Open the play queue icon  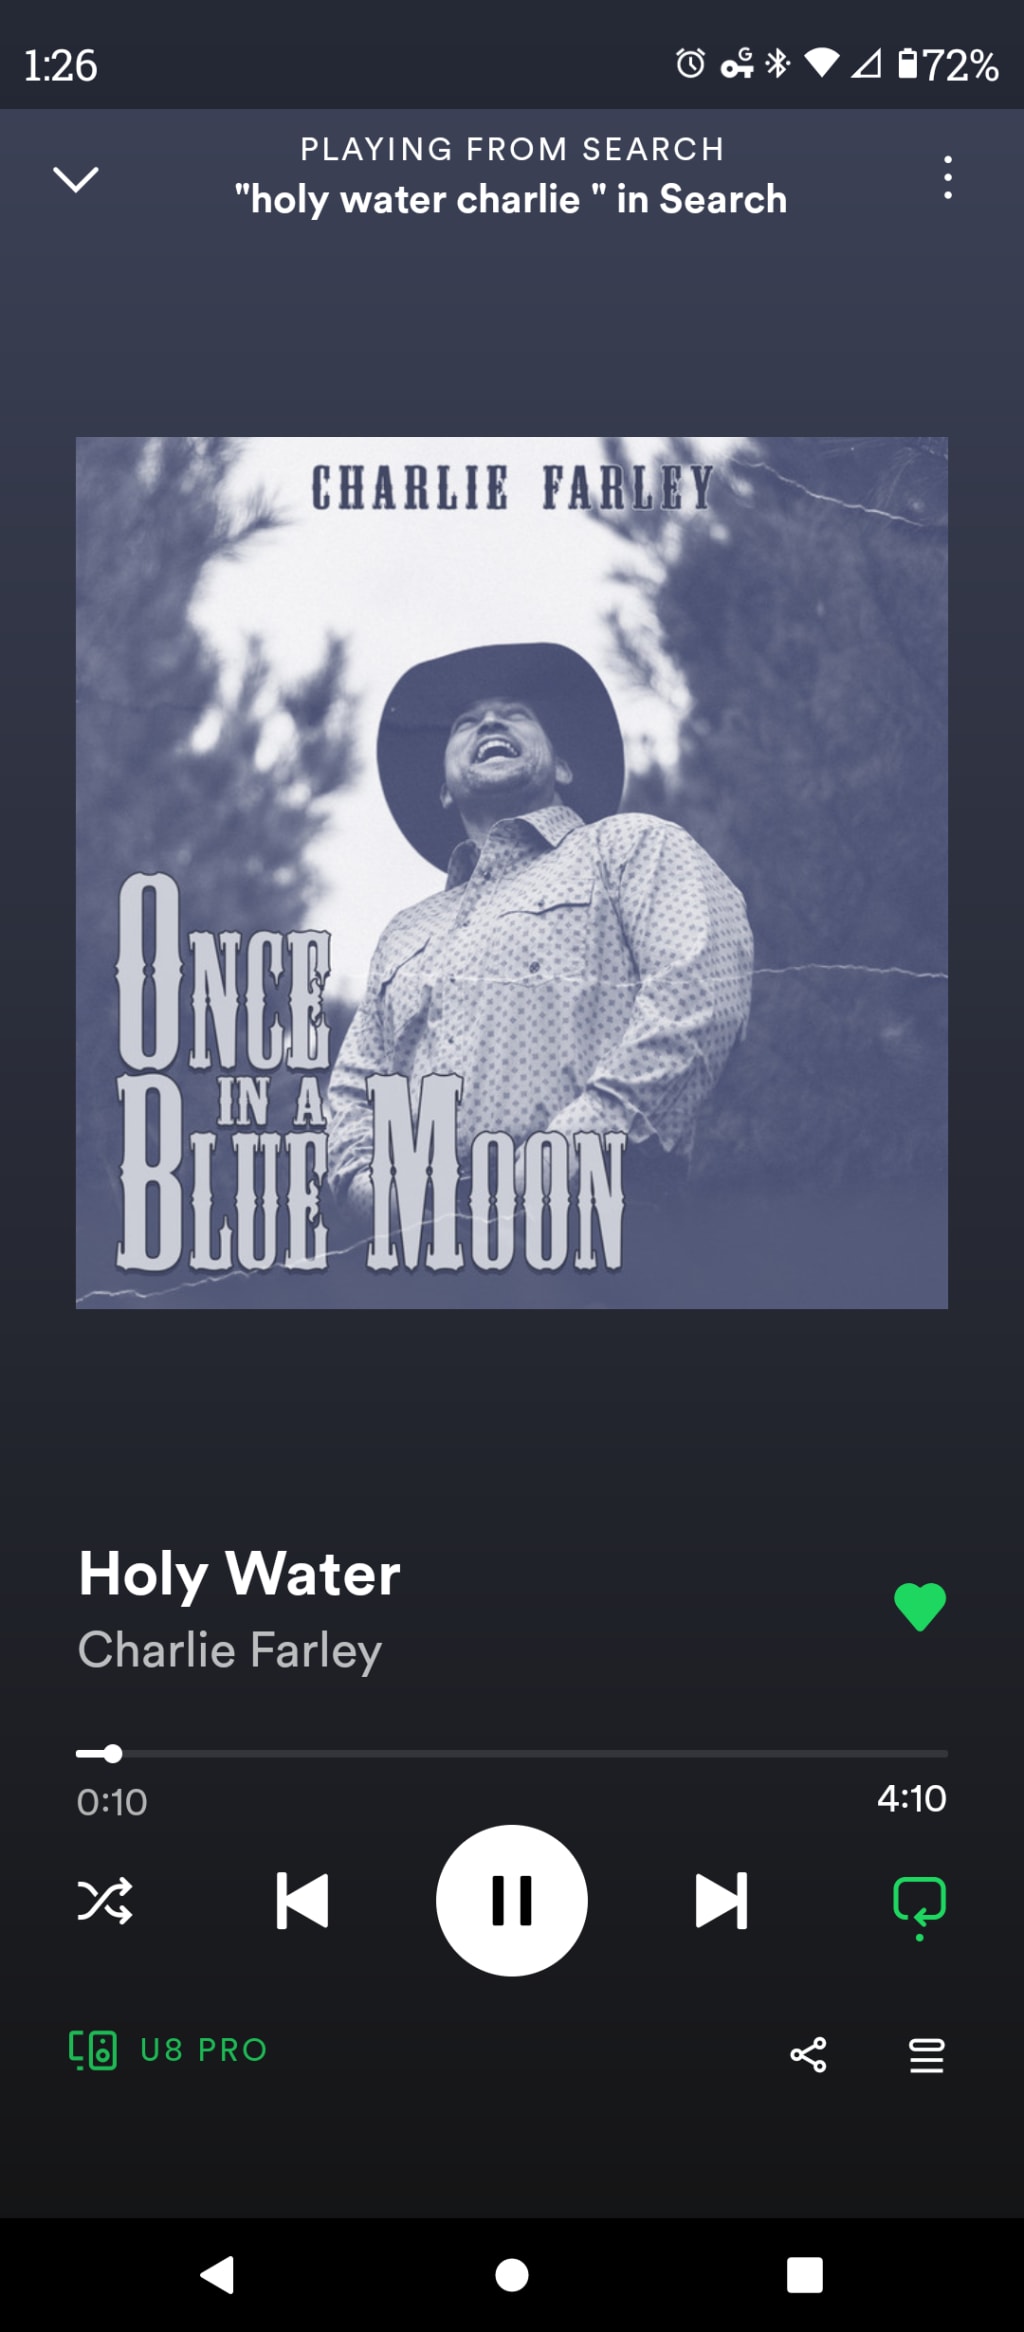coord(926,2055)
